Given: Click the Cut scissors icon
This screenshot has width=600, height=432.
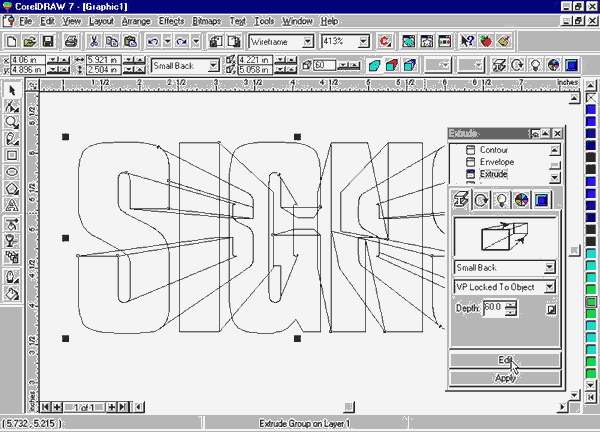Looking at the screenshot, I should (94, 41).
